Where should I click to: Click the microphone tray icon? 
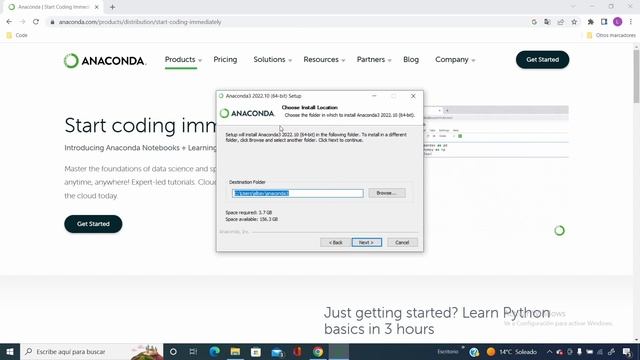point(579,351)
